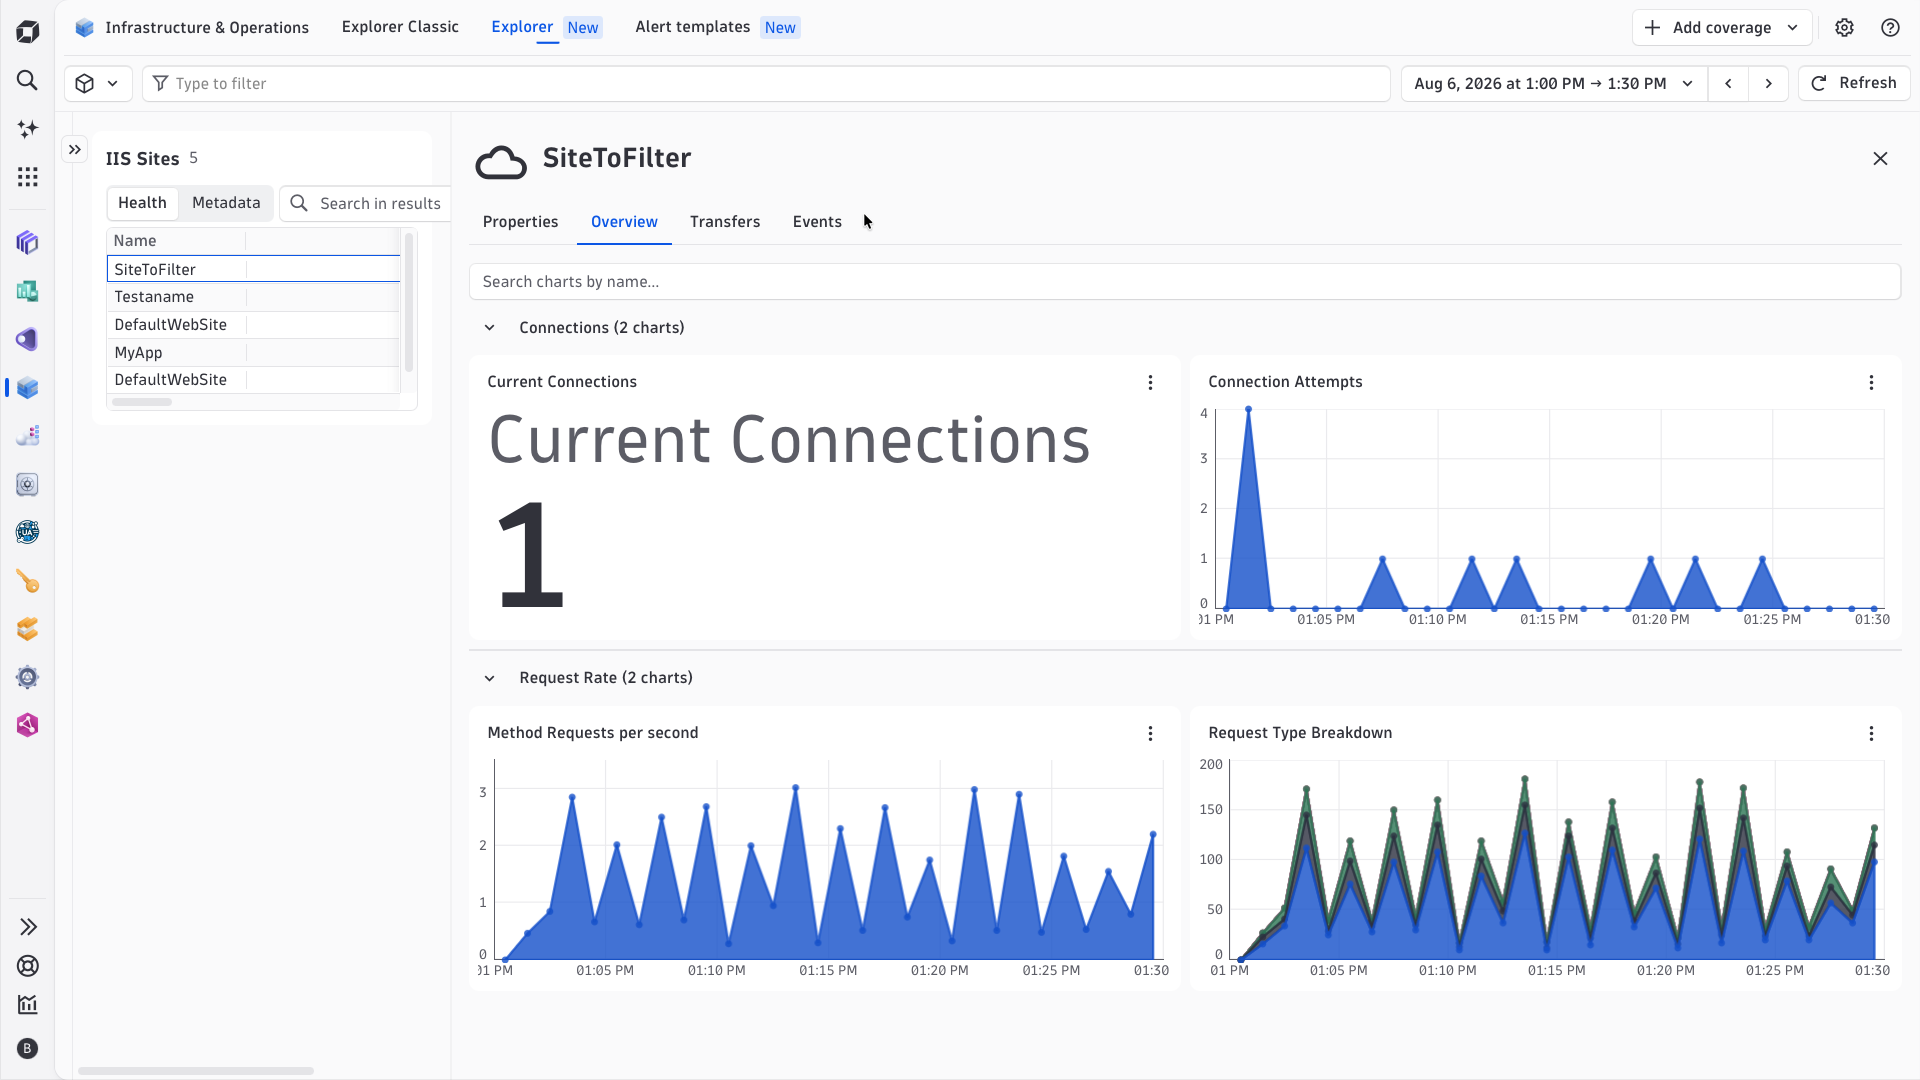Open the orange stacked boxes app in sidebar

[x=28, y=629]
